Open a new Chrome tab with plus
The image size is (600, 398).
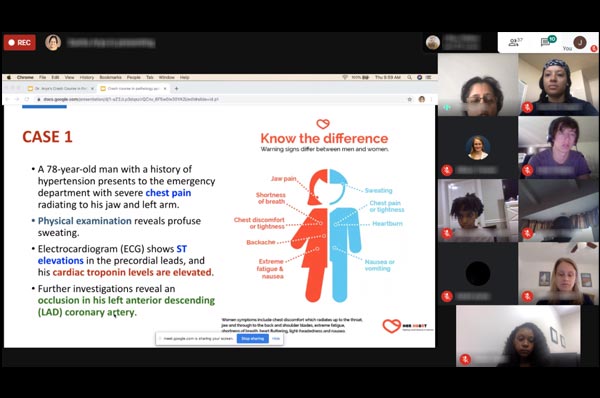tap(176, 88)
